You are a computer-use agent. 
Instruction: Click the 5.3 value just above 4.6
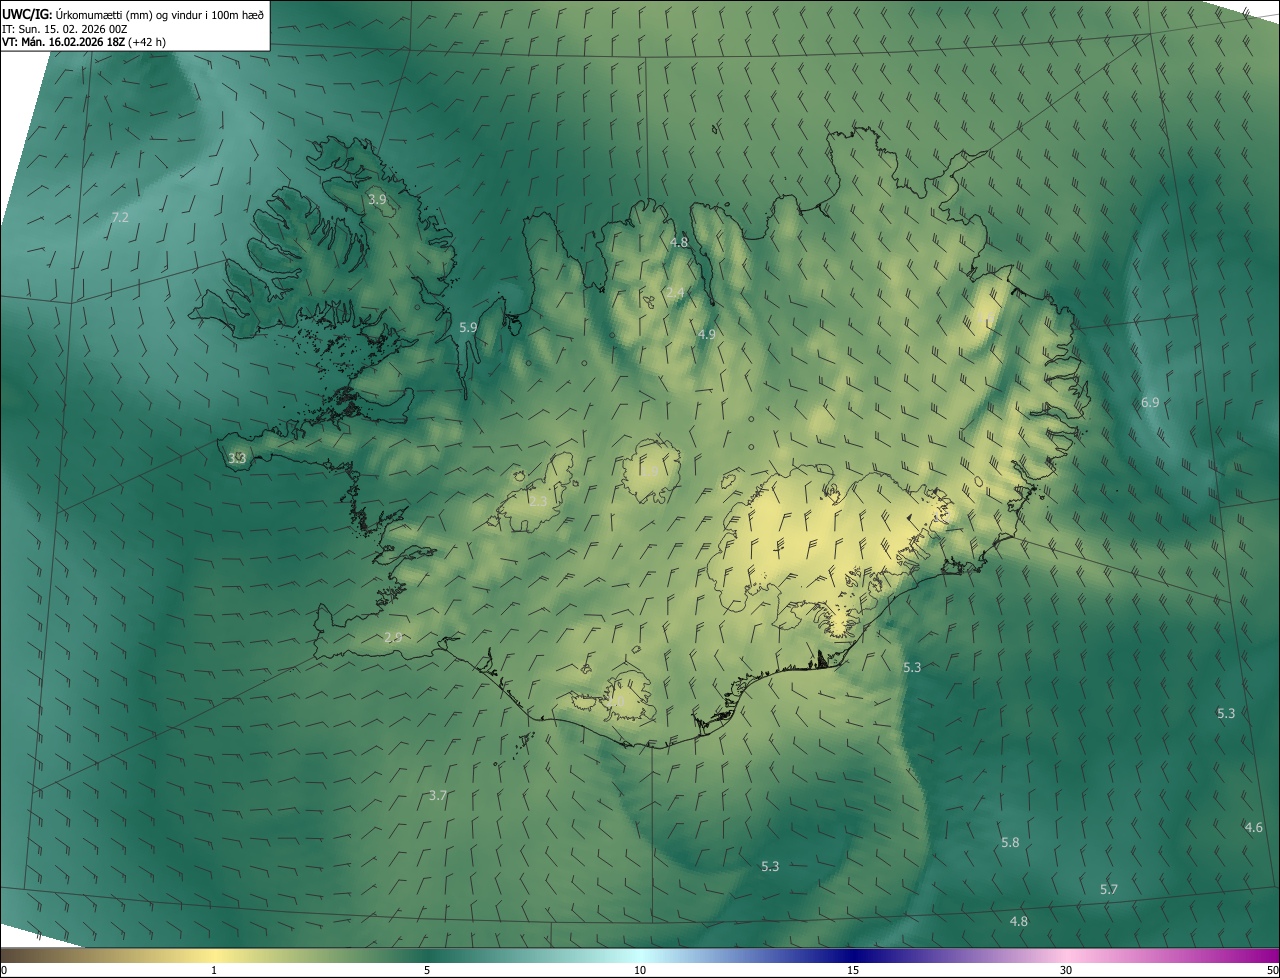(1226, 713)
